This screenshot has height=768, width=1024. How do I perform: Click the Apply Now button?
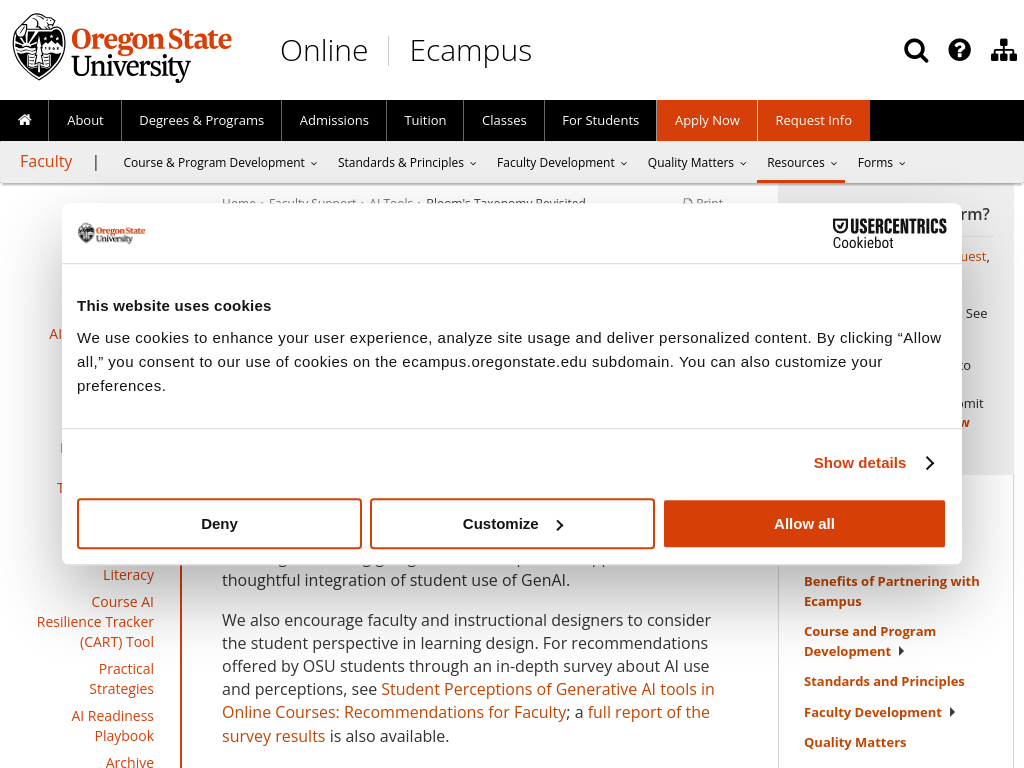(707, 121)
